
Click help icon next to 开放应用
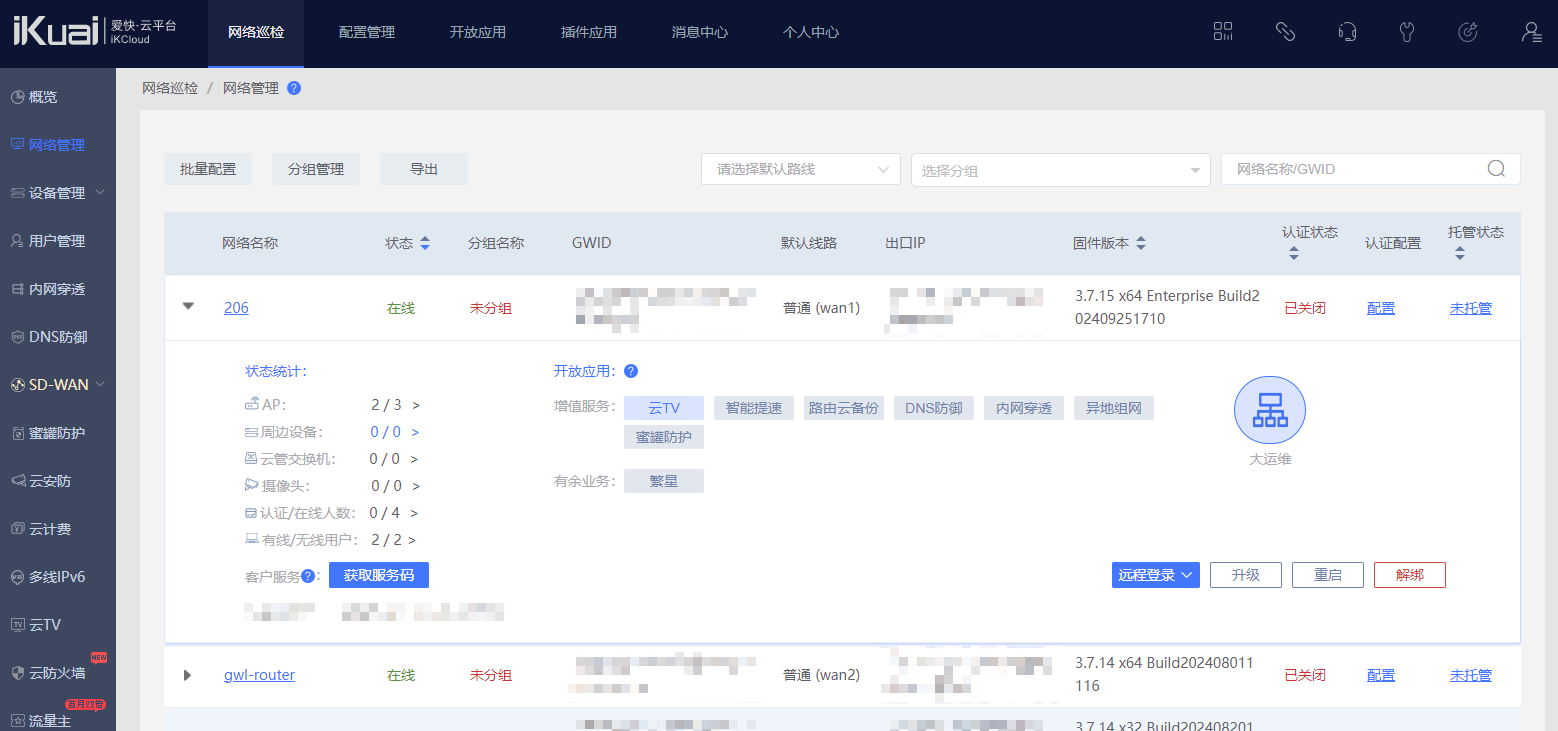[631, 371]
